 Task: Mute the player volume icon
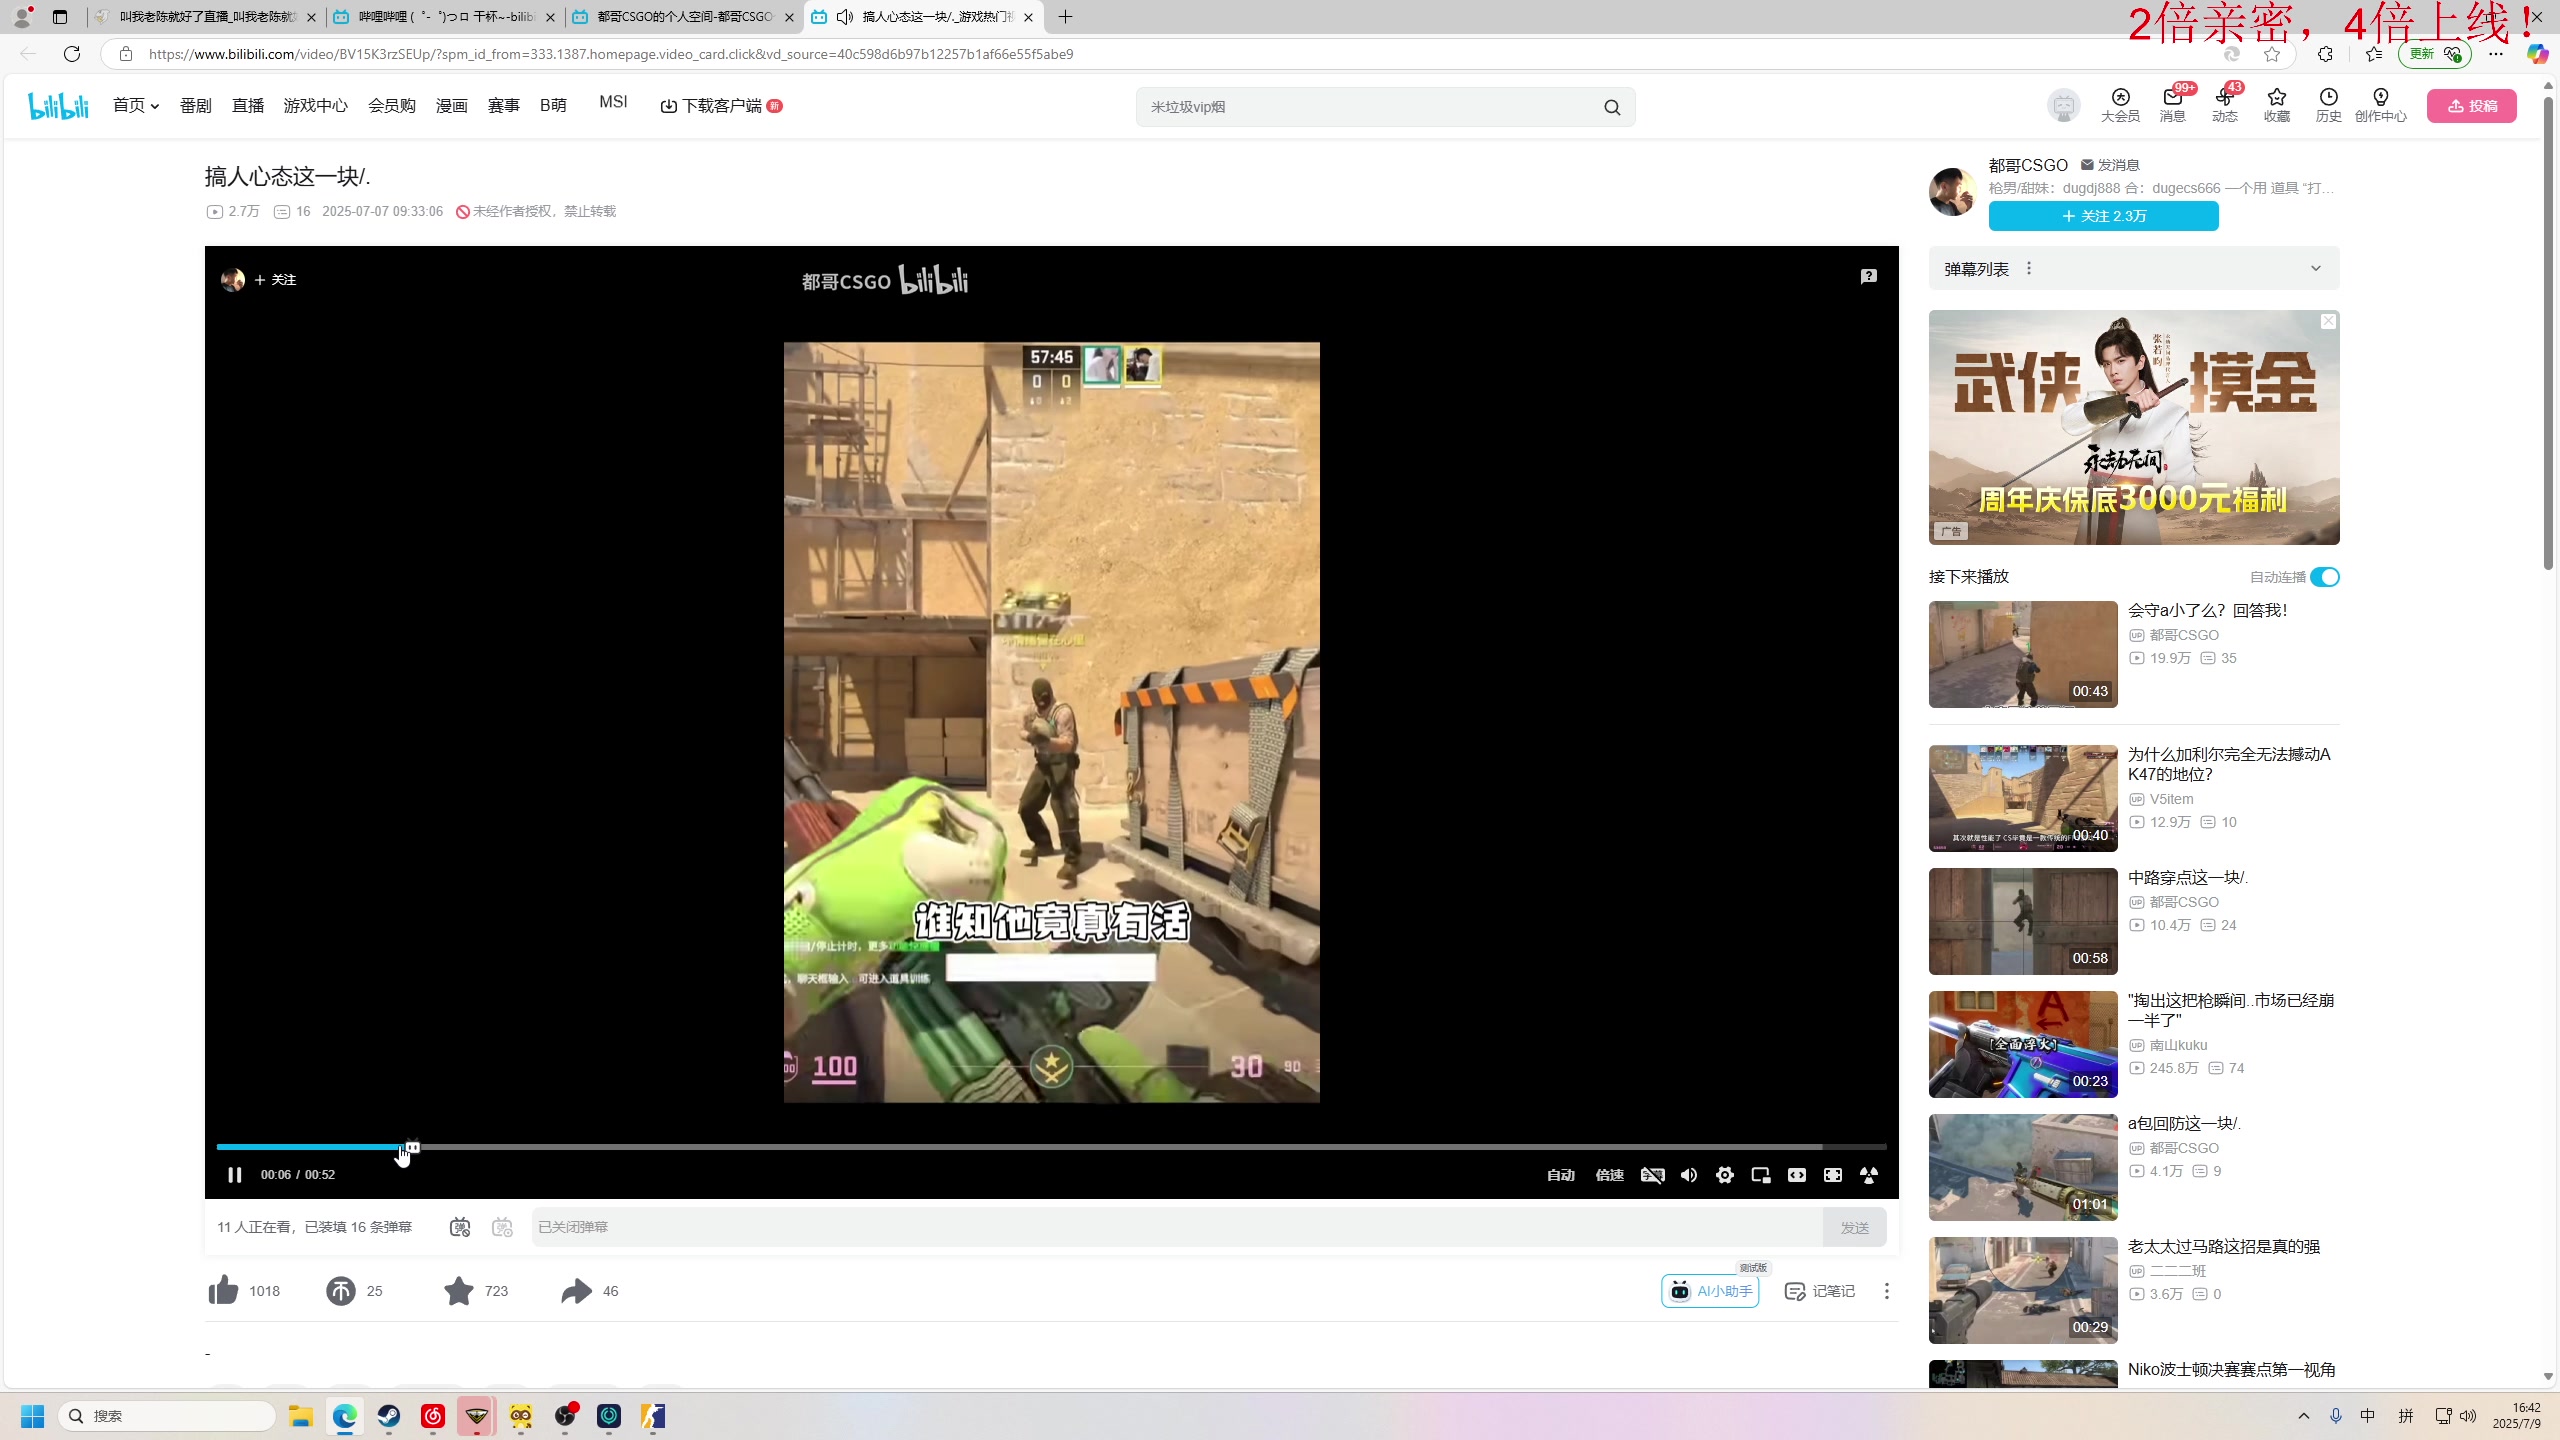point(1689,1175)
